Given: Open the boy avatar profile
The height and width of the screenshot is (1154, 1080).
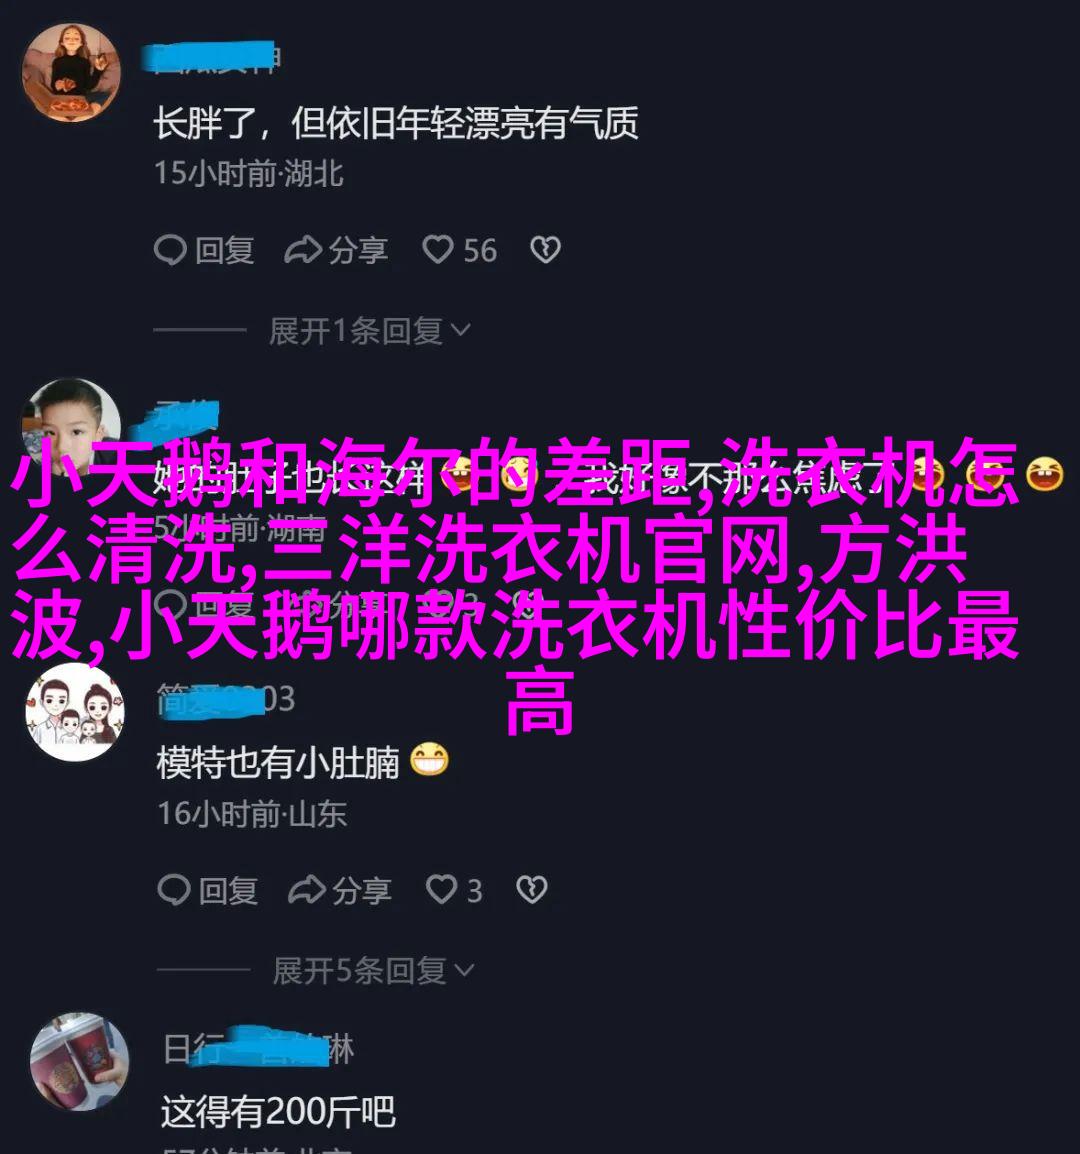Looking at the screenshot, I should [x=71, y=425].
